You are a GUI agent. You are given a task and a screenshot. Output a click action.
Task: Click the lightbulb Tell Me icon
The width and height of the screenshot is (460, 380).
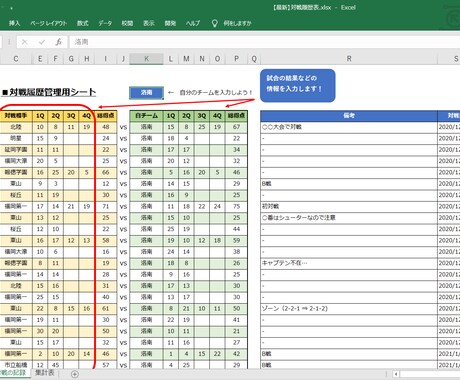(x=215, y=23)
